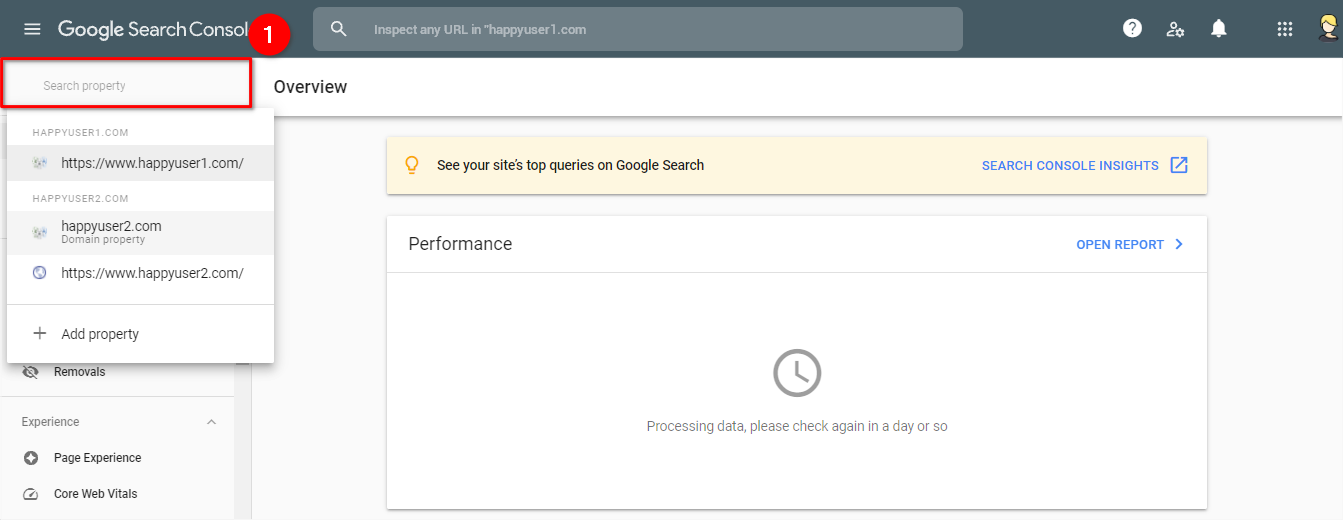The height and width of the screenshot is (520, 1343).
Task: Open the hamburger main menu
Action: (32, 29)
